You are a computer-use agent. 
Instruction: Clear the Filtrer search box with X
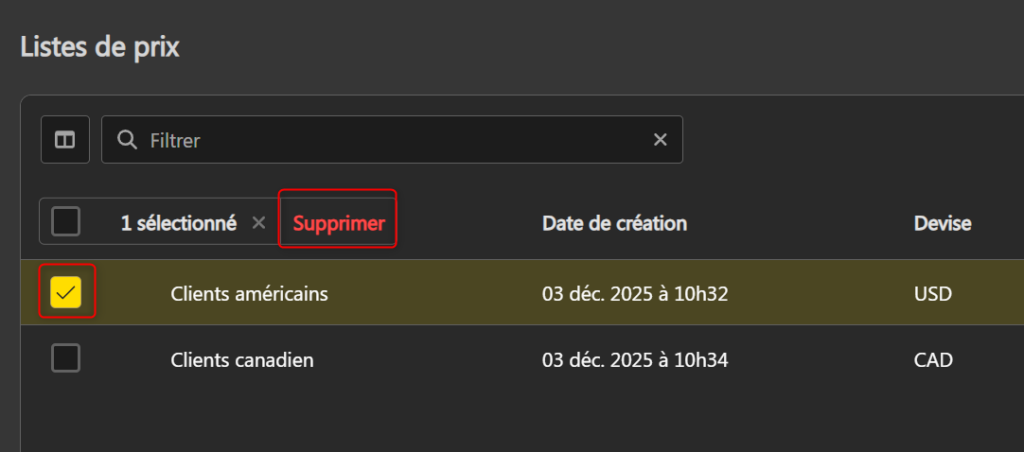pyautogui.click(x=660, y=140)
